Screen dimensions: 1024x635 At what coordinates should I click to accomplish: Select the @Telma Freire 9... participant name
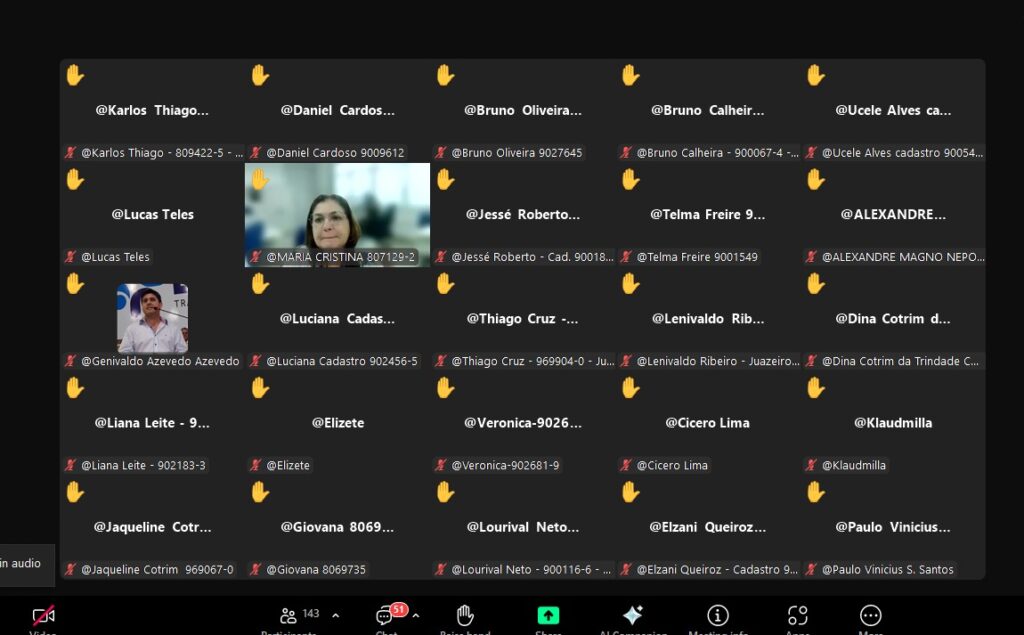[x=707, y=214]
